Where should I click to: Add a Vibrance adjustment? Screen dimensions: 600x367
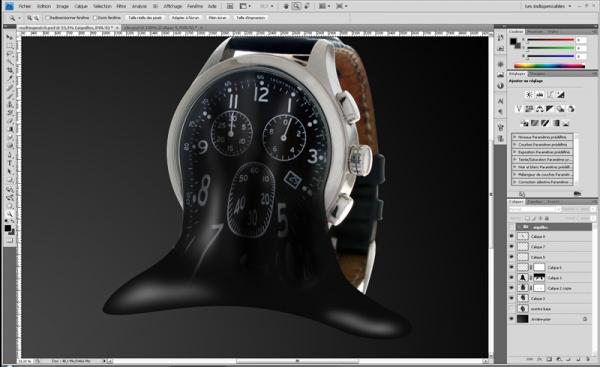coord(519,109)
